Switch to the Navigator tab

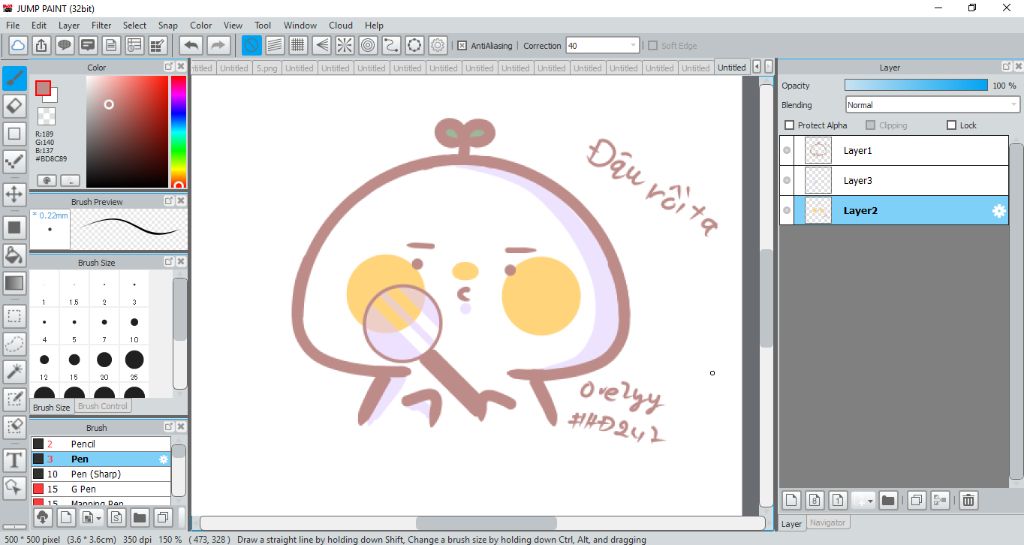[827, 523]
